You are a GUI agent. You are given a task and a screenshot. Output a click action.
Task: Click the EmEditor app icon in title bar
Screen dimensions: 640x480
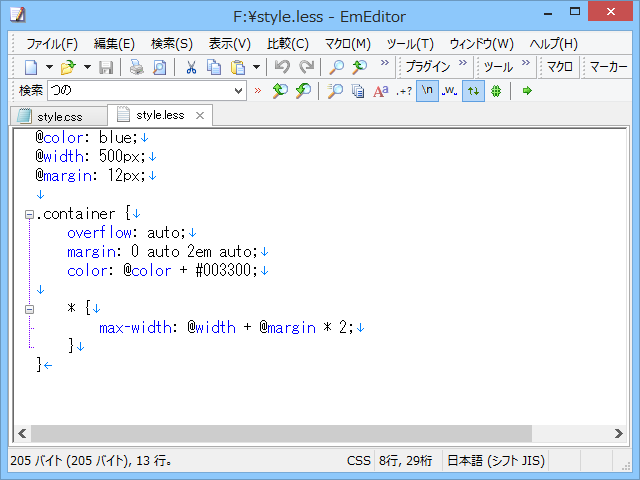17,15
